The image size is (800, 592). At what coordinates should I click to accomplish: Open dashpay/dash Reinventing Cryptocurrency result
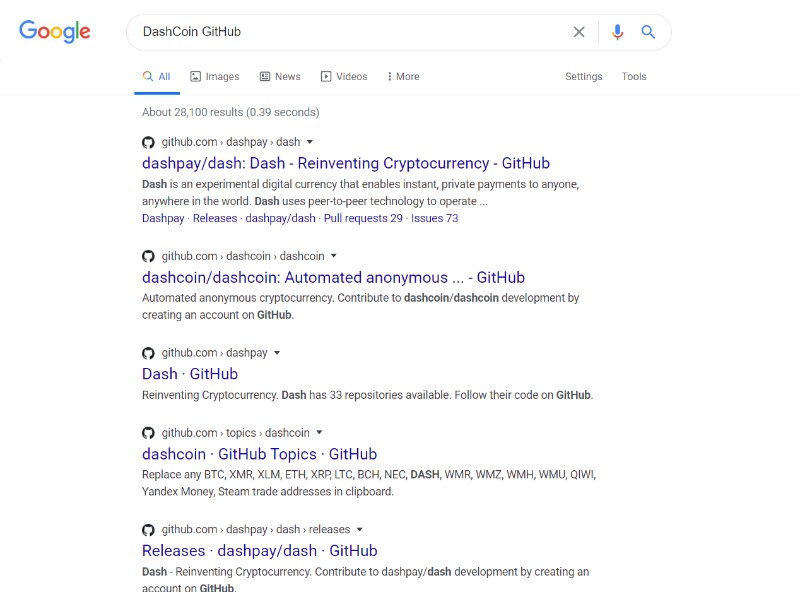pos(346,163)
